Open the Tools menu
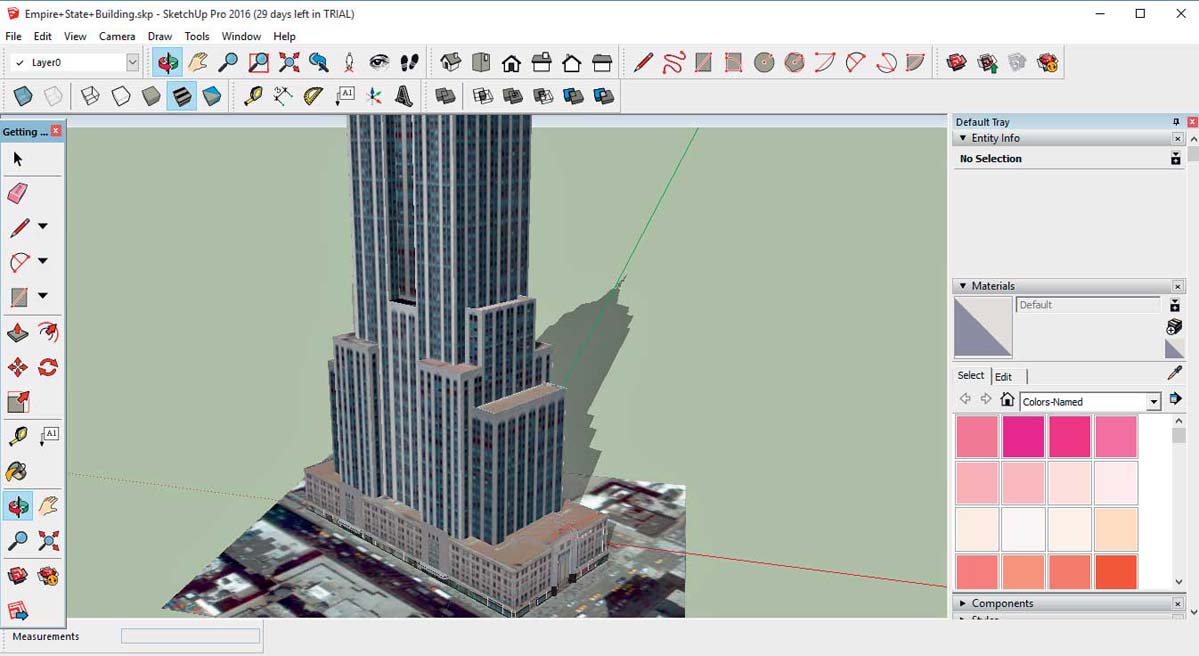This screenshot has width=1199, height=656. pos(197,36)
